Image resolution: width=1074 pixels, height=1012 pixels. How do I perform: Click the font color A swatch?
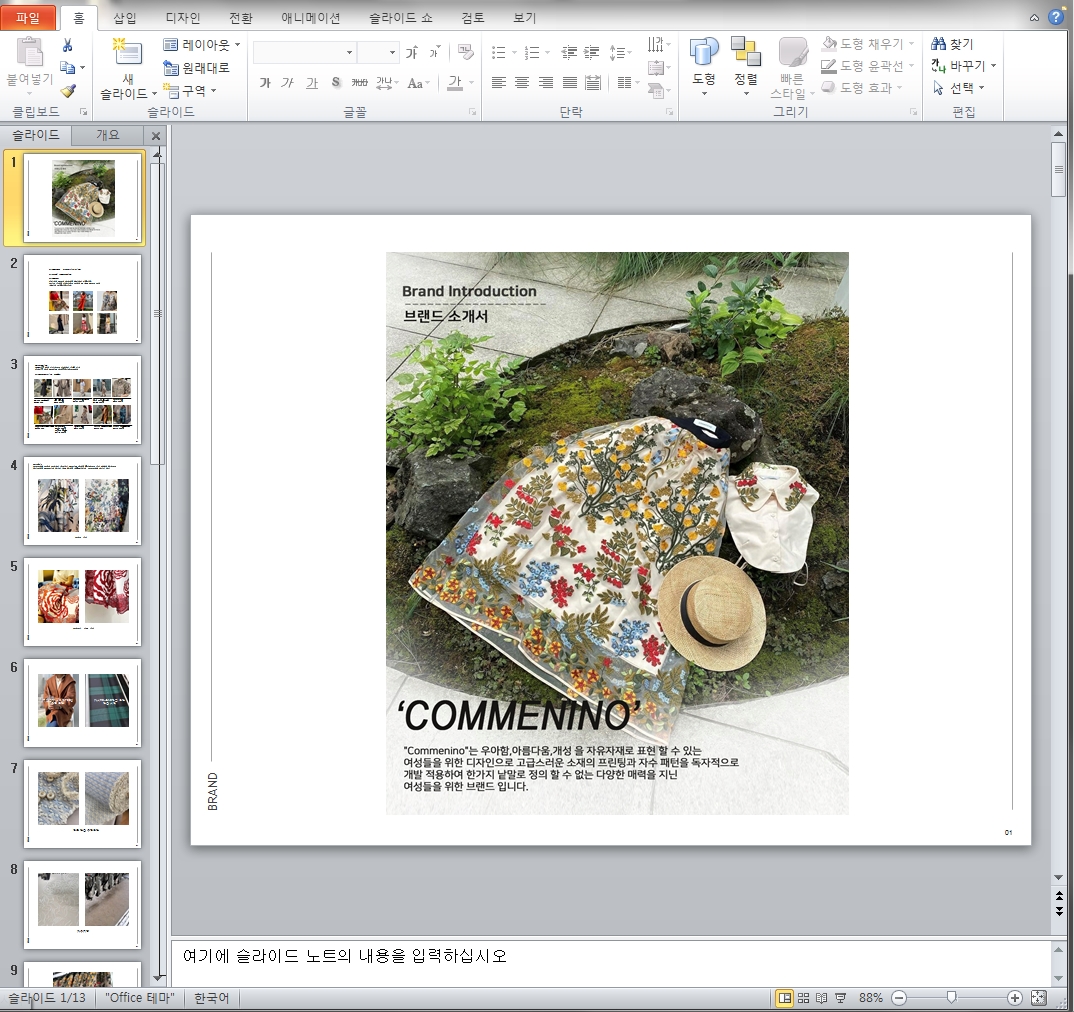coord(455,83)
